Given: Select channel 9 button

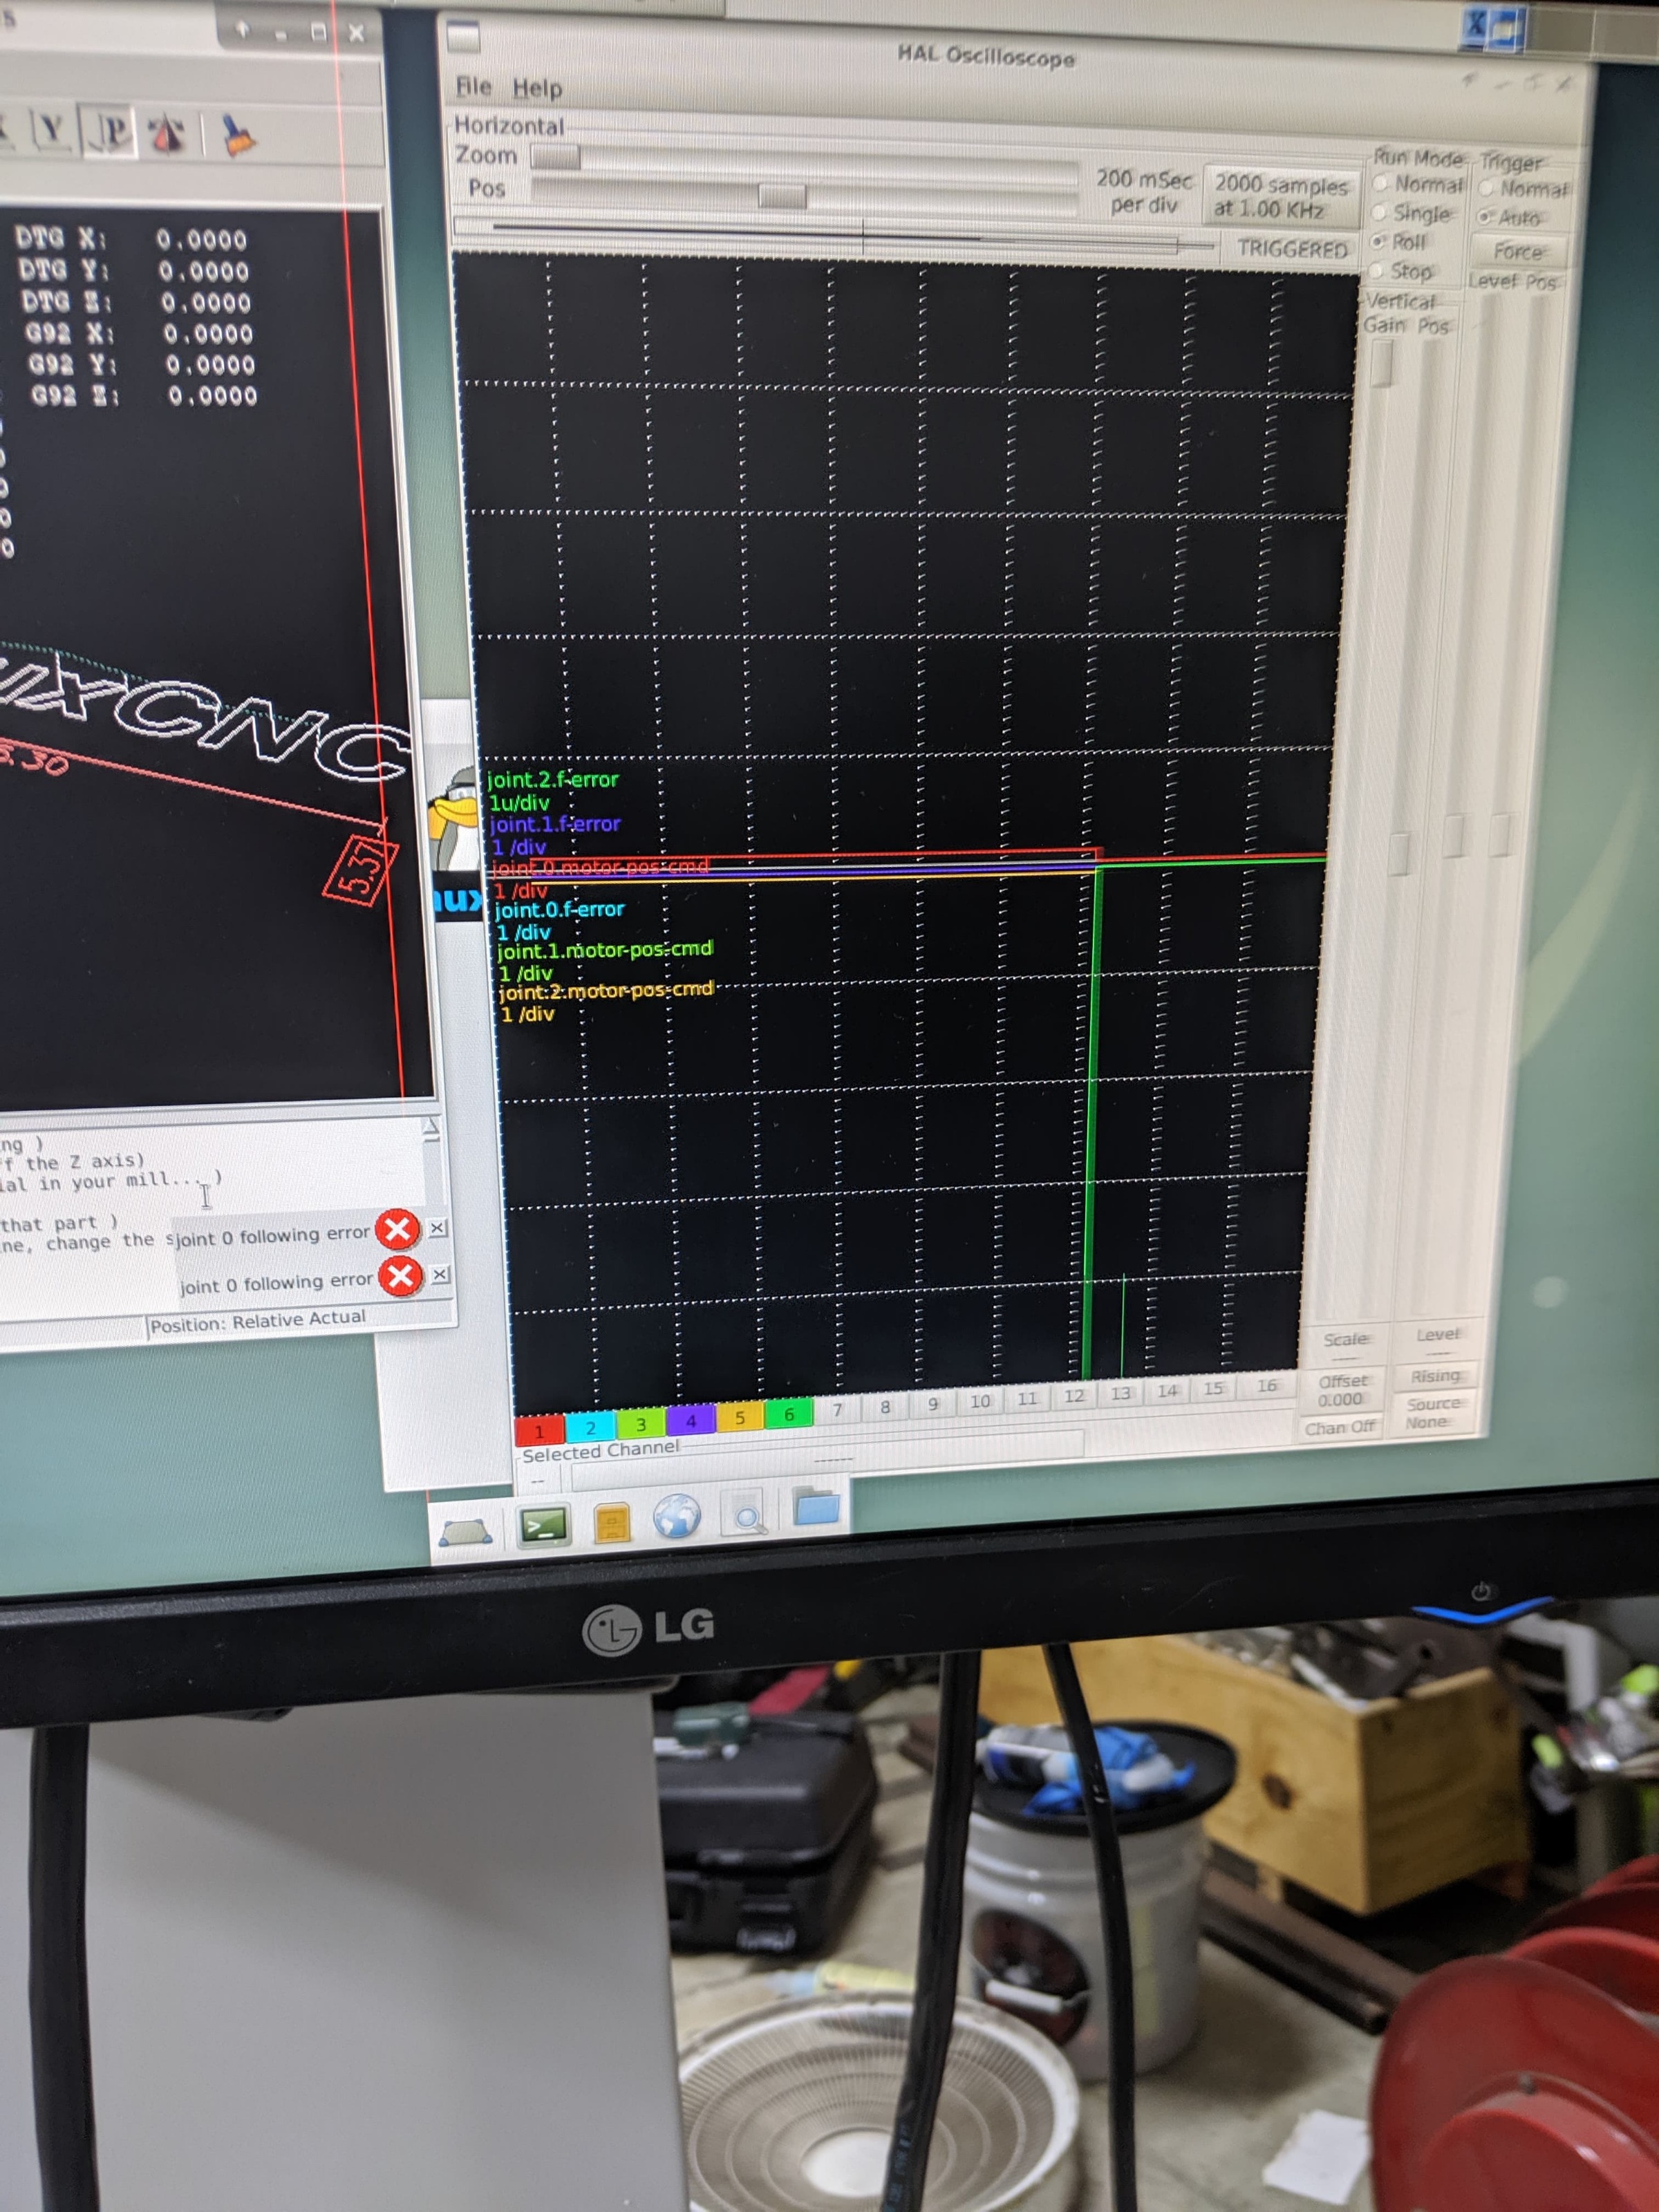Looking at the screenshot, I should (x=933, y=1404).
